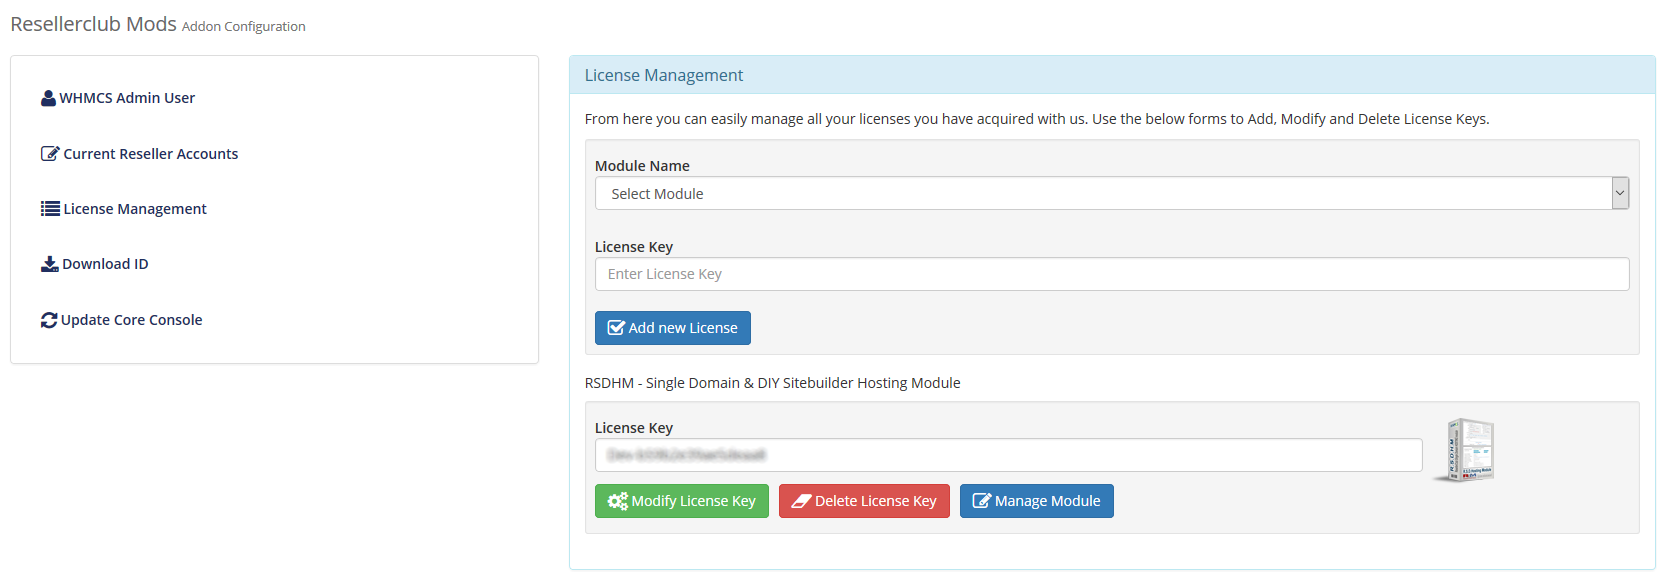Click the download icon beside Download ID
The image size is (1665, 576).
[x=49, y=264]
